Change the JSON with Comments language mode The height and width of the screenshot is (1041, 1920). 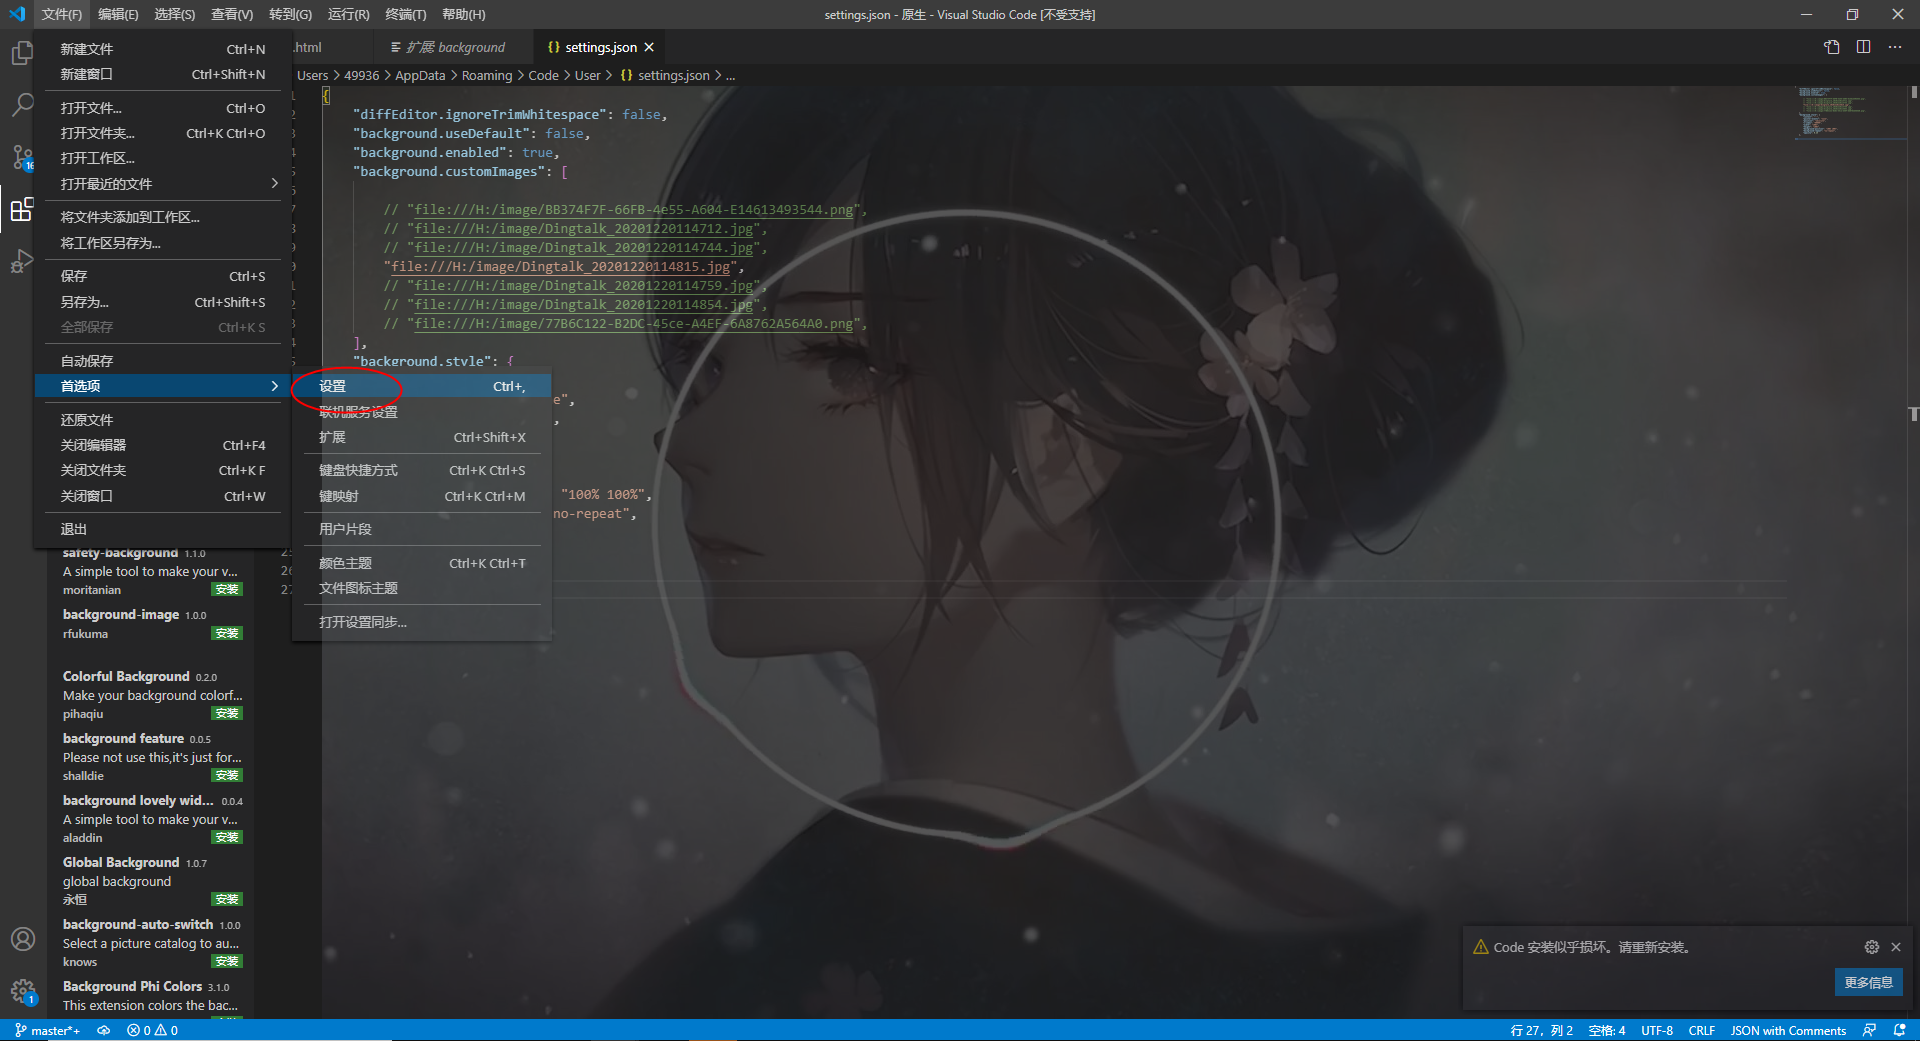click(1788, 1030)
